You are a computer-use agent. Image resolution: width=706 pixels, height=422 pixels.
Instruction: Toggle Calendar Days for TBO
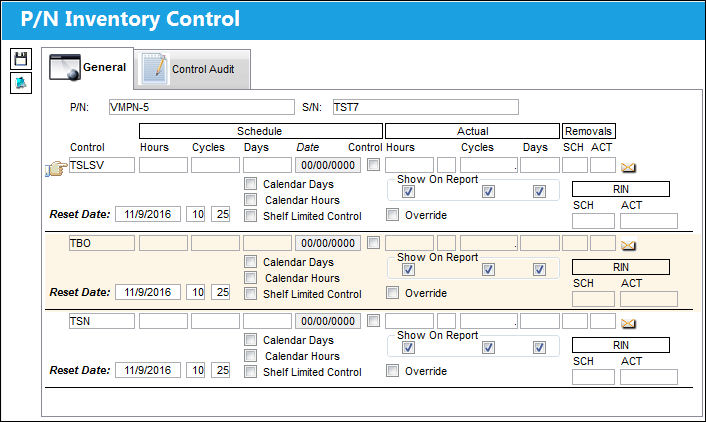(x=250, y=262)
